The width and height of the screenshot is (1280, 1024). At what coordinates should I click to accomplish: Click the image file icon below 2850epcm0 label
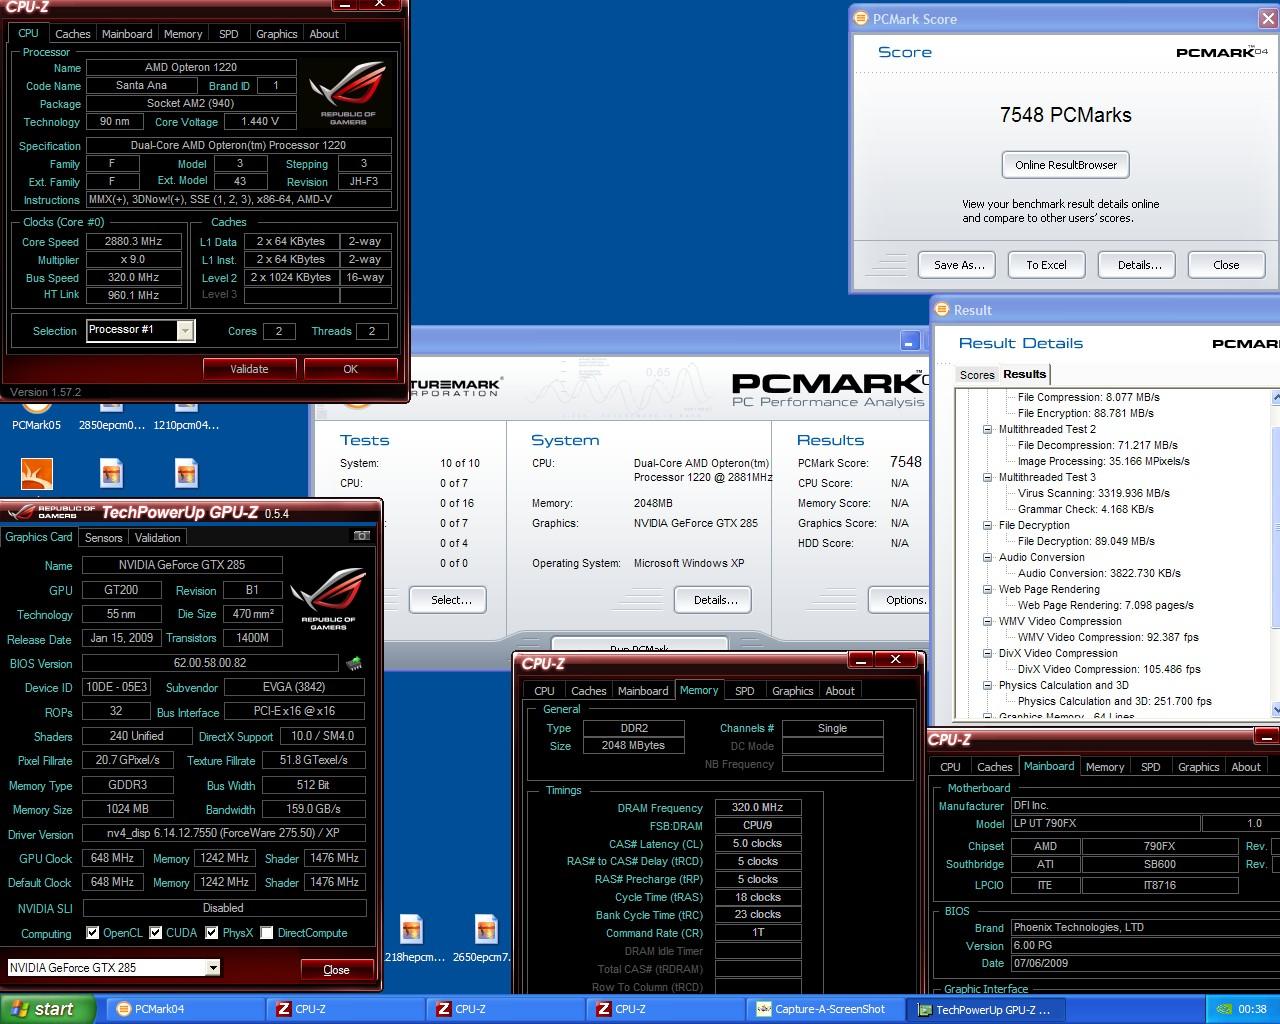click(112, 472)
